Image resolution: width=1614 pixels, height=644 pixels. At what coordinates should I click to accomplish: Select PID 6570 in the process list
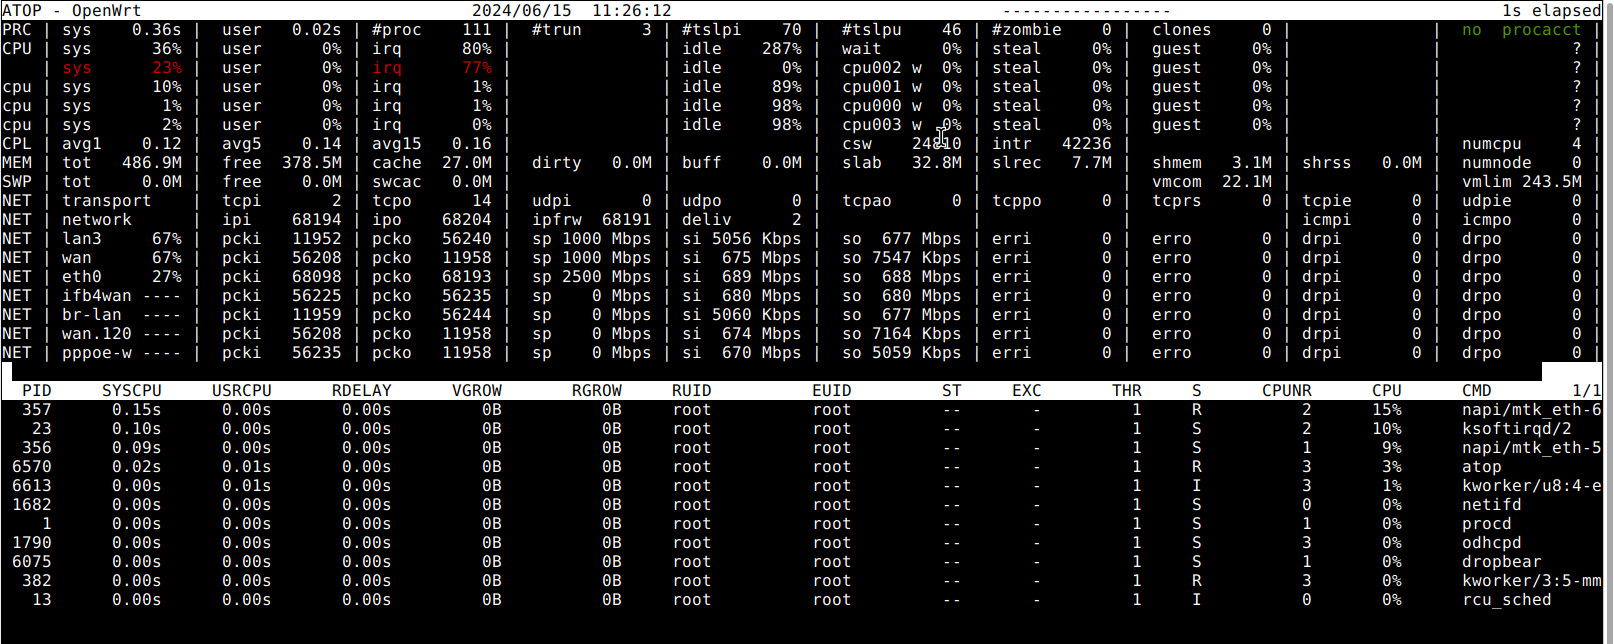click(32, 467)
